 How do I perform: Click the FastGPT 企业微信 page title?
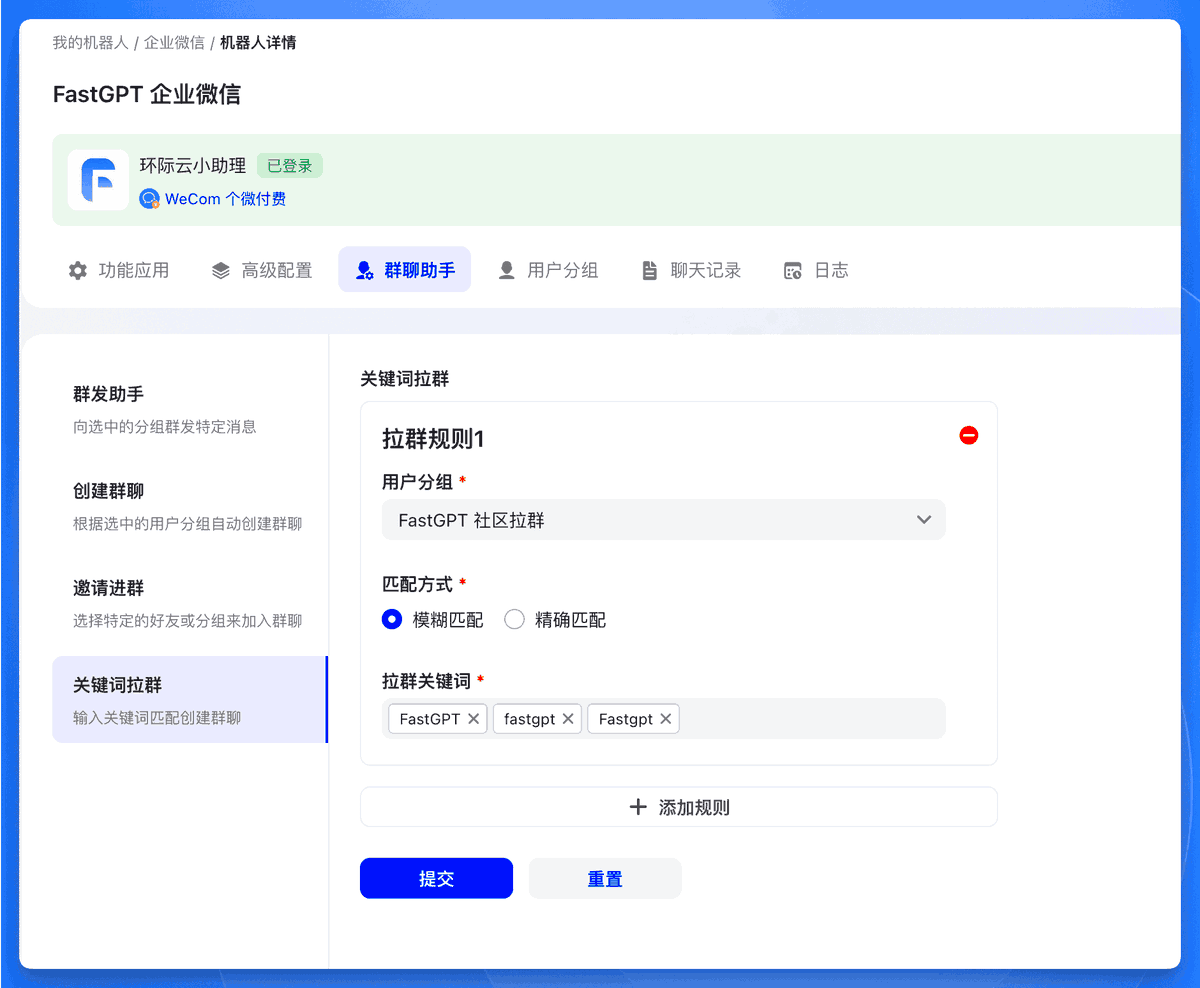(x=147, y=95)
